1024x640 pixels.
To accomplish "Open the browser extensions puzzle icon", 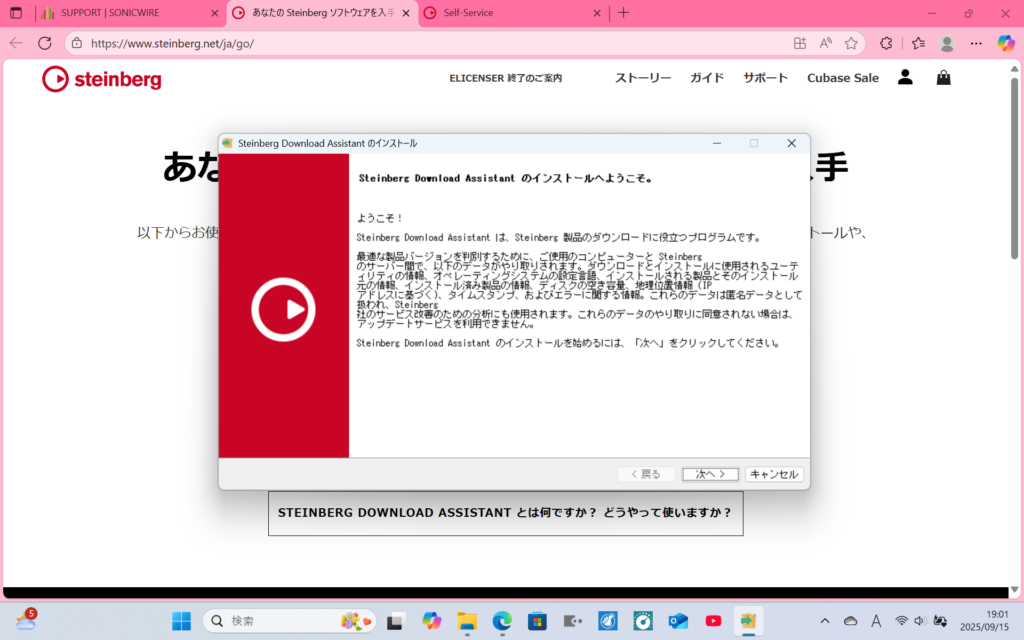I will click(886, 43).
